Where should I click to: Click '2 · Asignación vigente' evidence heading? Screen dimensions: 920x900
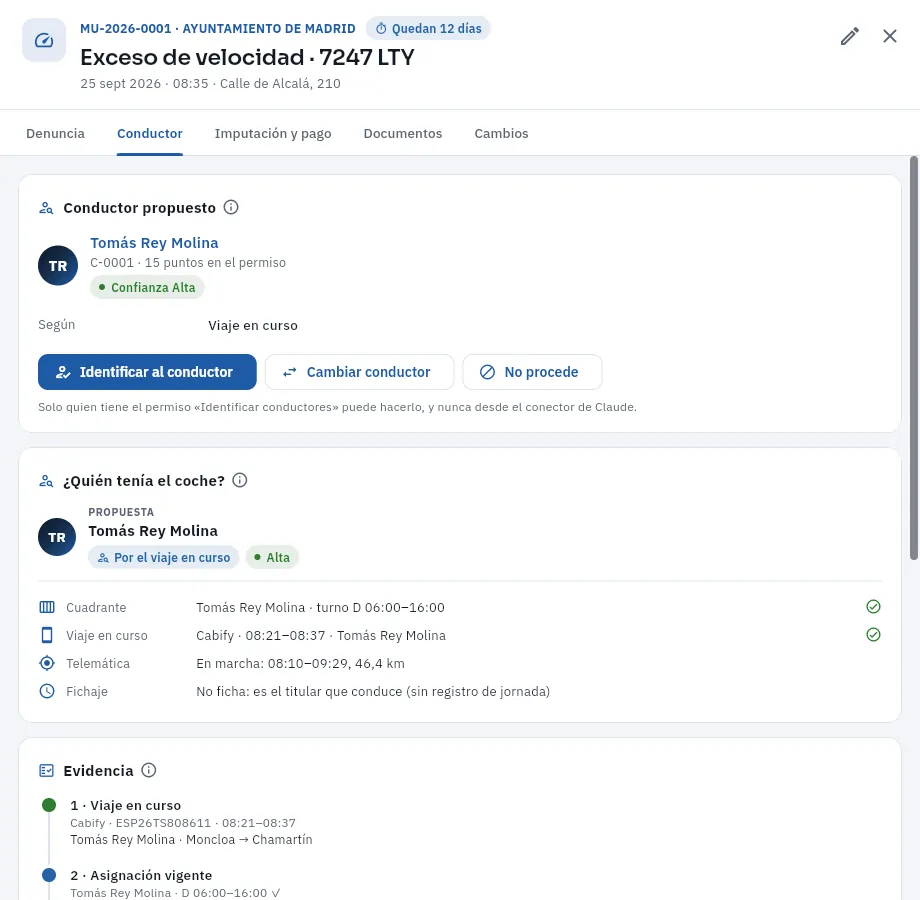pyautogui.click(x=141, y=875)
